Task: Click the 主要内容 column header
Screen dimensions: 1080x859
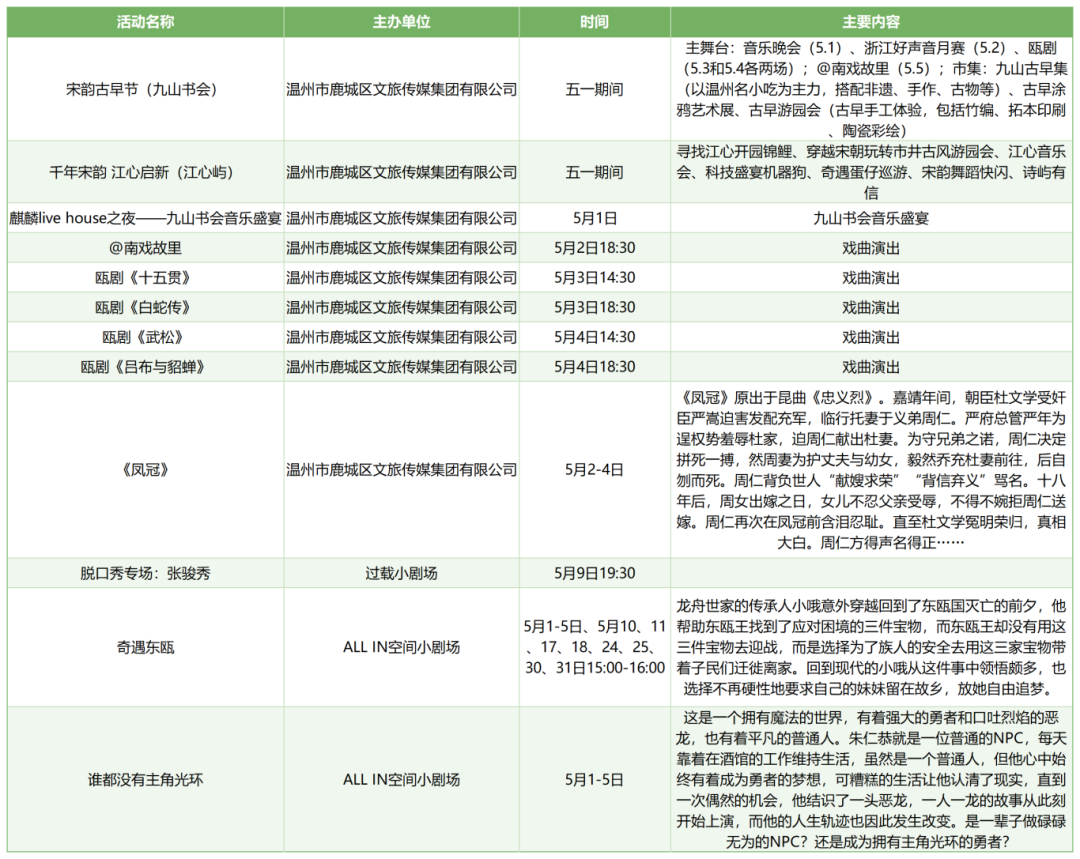Action: tap(870, 22)
